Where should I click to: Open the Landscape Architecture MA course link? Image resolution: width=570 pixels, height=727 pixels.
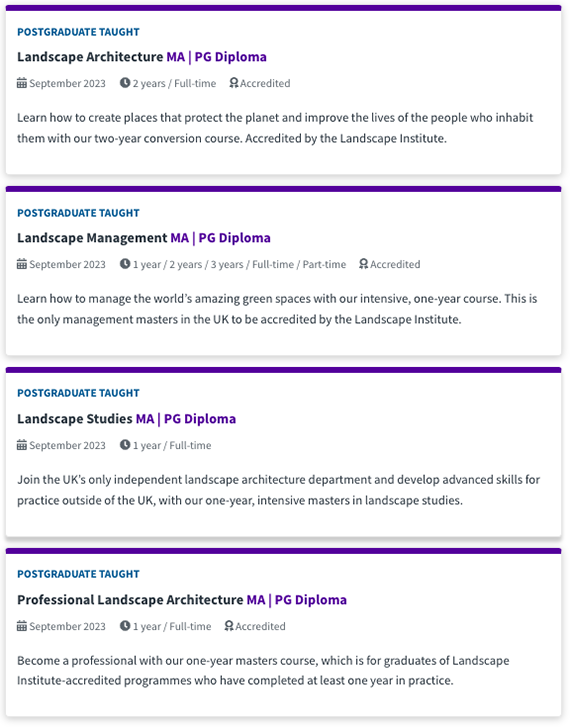pyautogui.click(x=142, y=57)
